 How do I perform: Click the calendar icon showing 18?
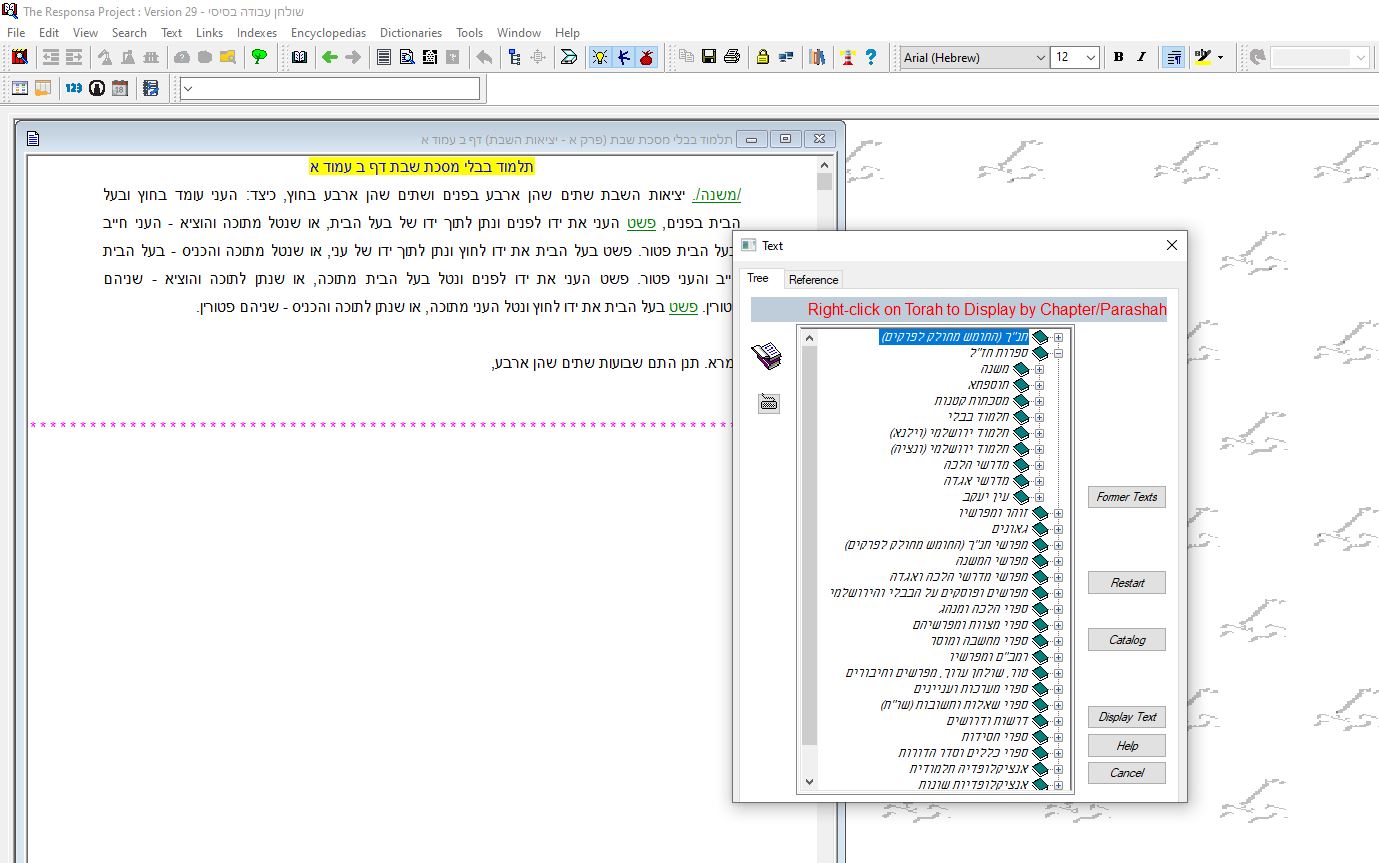pyautogui.click(x=120, y=88)
